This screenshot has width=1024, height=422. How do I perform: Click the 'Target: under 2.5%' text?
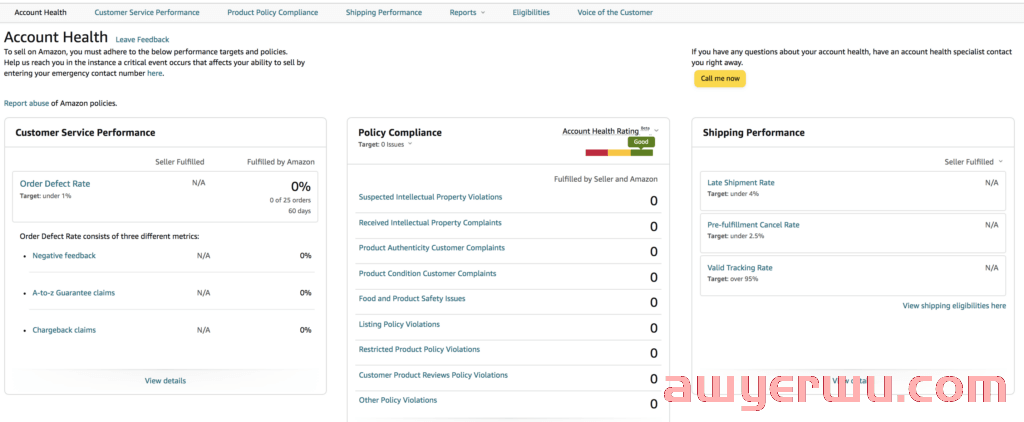point(735,236)
